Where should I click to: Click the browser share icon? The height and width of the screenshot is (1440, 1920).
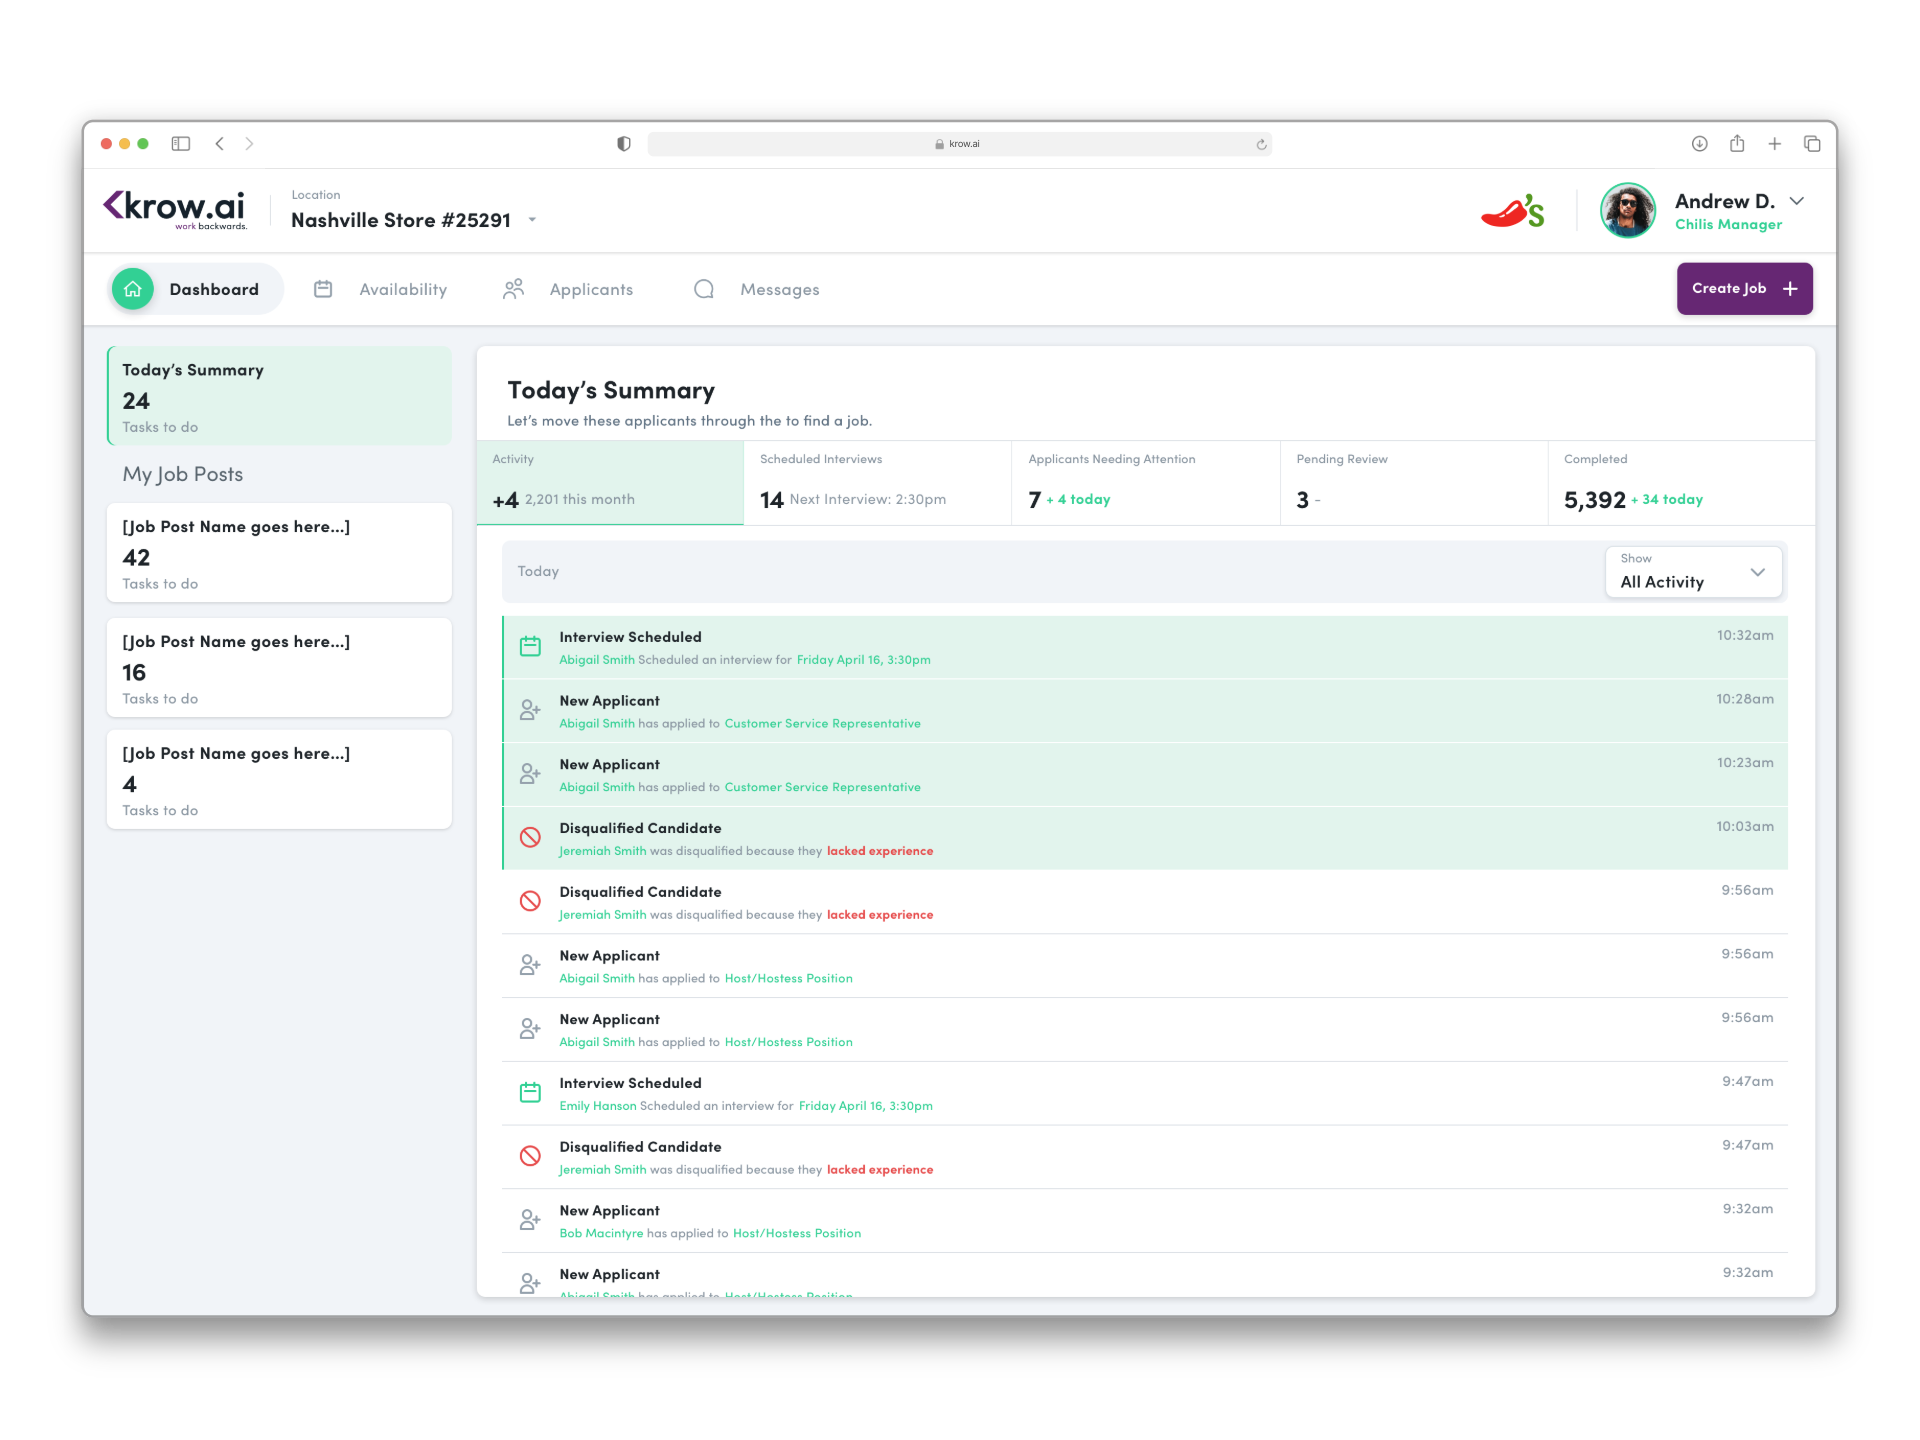pyautogui.click(x=1737, y=144)
